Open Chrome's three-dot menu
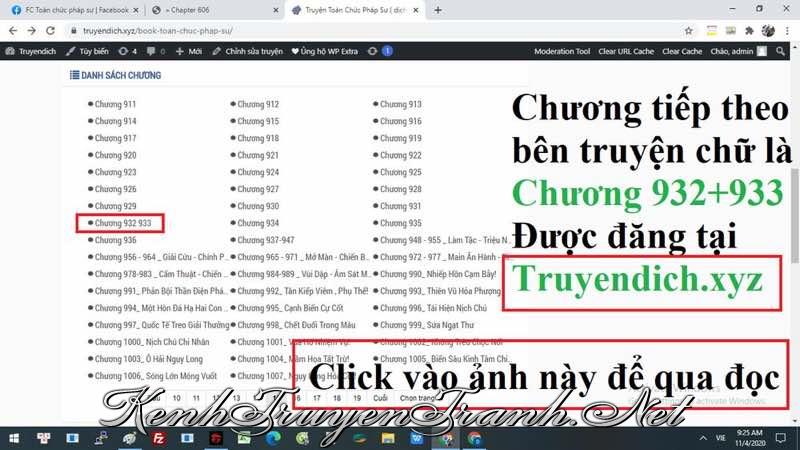Viewport: 800px width, 450px height. click(x=787, y=31)
